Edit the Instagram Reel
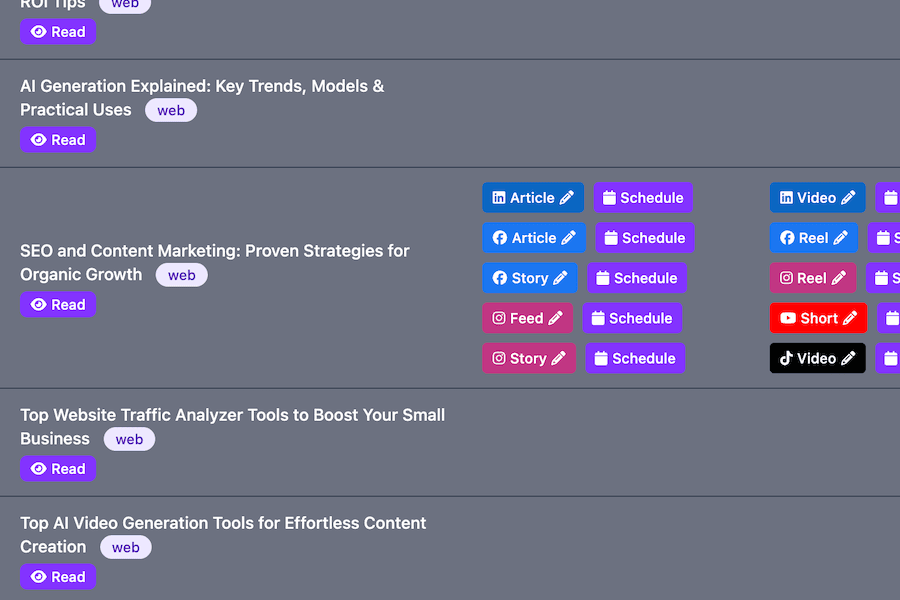This screenshot has height=600, width=900. tap(812, 278)
